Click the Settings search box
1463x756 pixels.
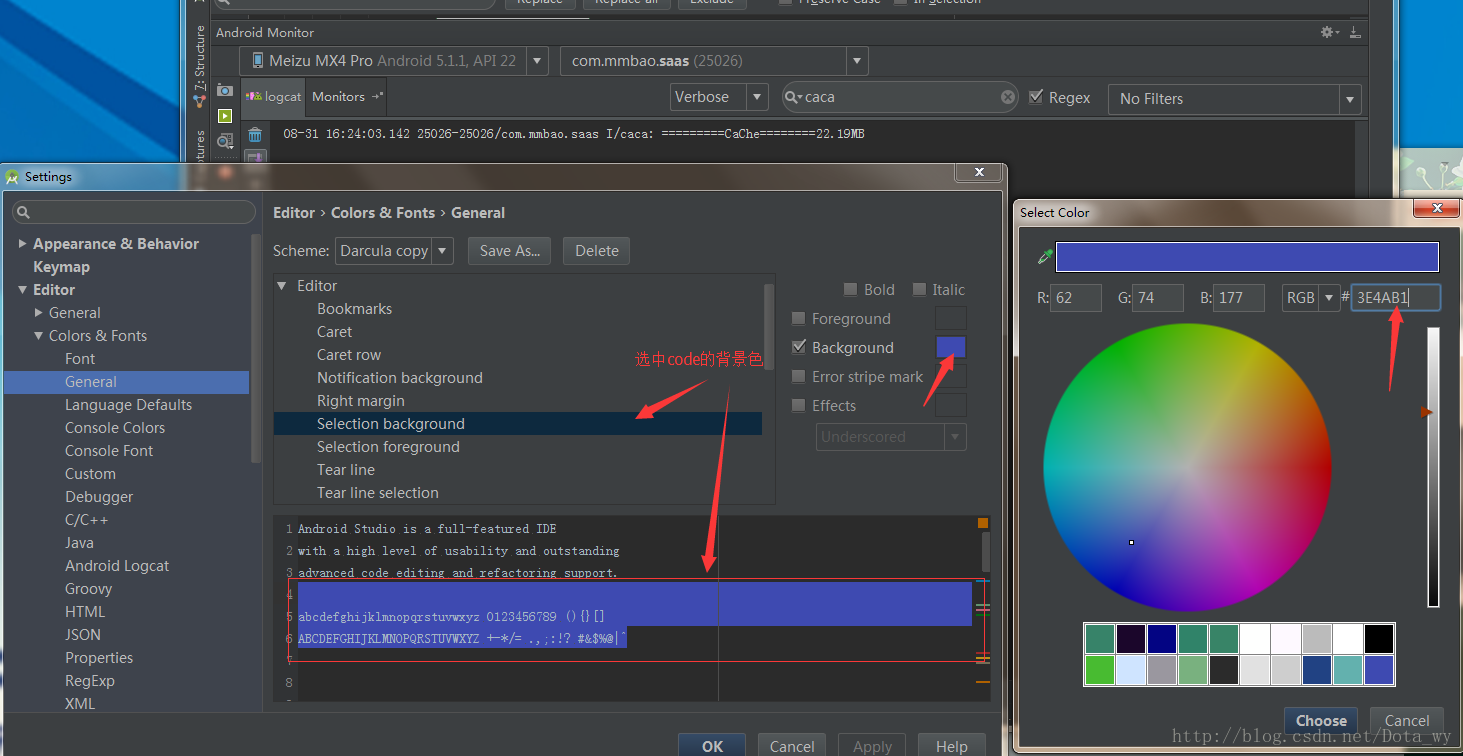[134, 212]
